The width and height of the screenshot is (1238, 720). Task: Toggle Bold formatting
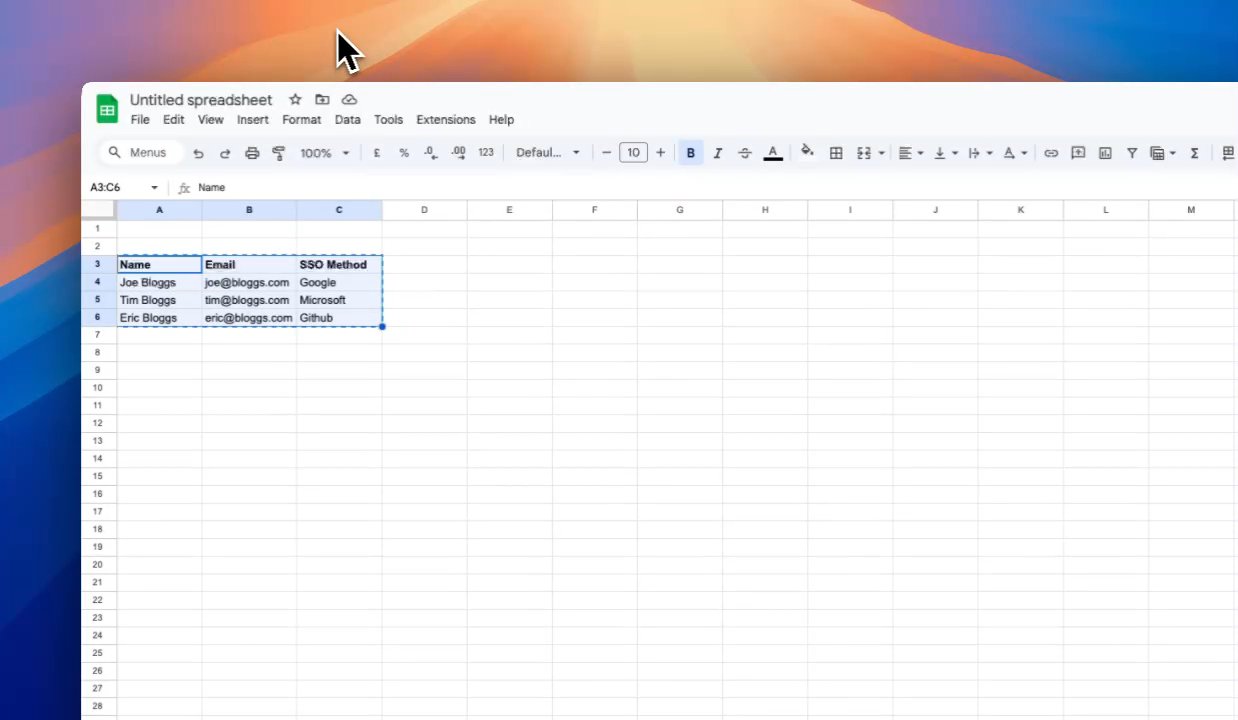[690, 153]
